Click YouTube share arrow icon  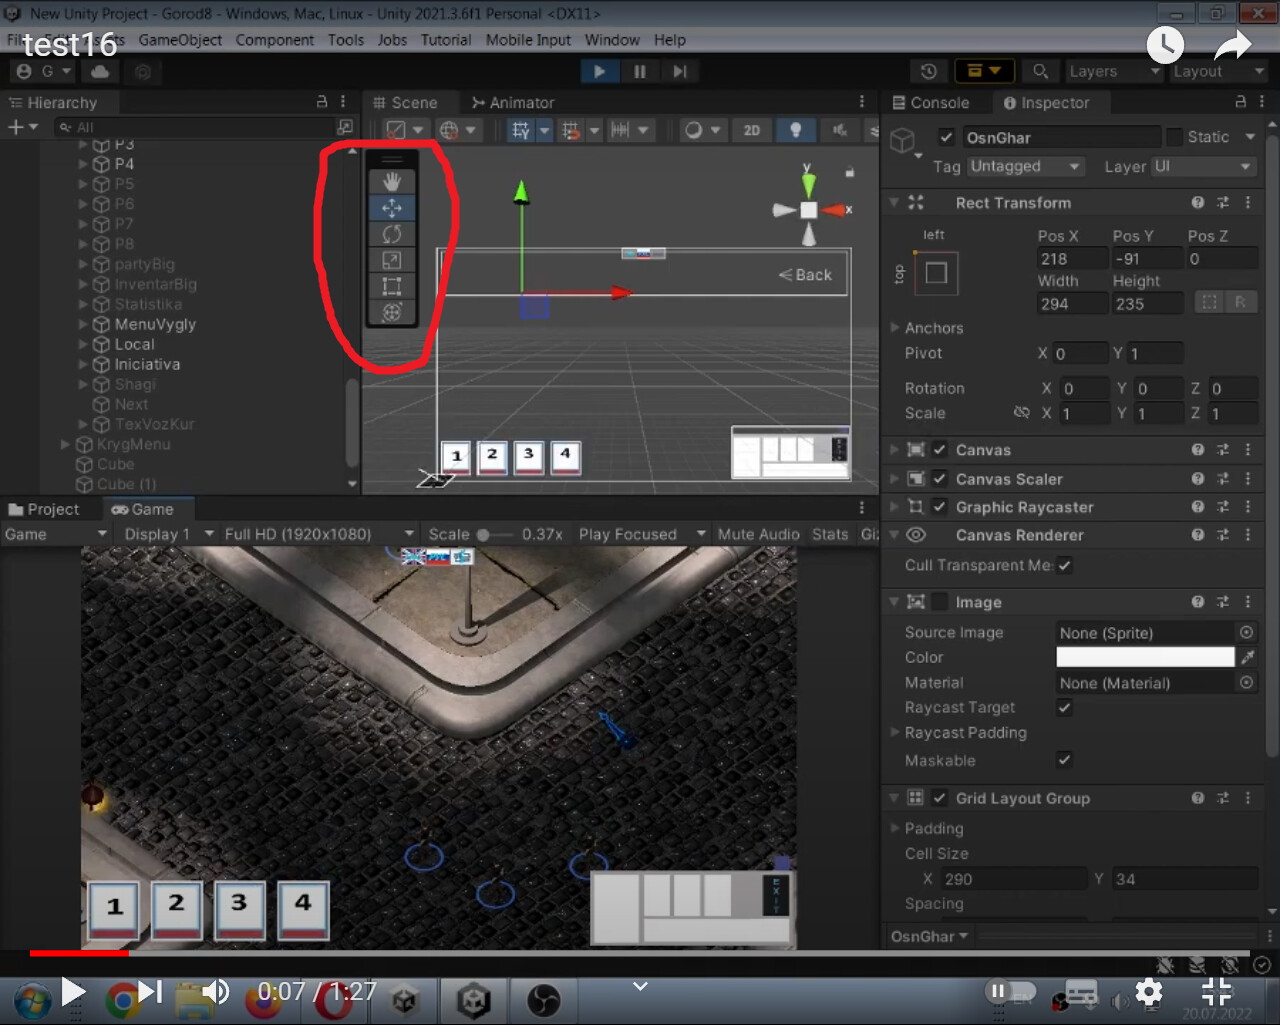click(x=1233, y=45)
